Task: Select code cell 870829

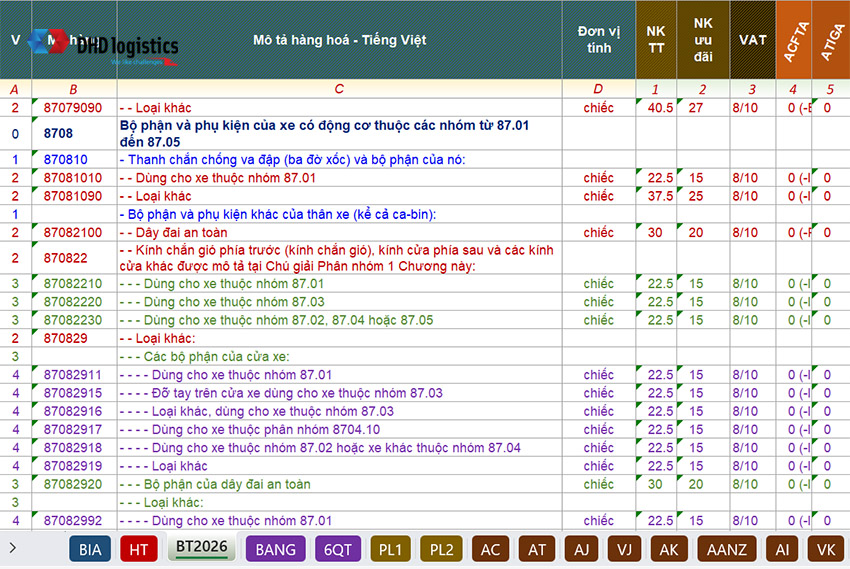Action: (x=74, y=338)
